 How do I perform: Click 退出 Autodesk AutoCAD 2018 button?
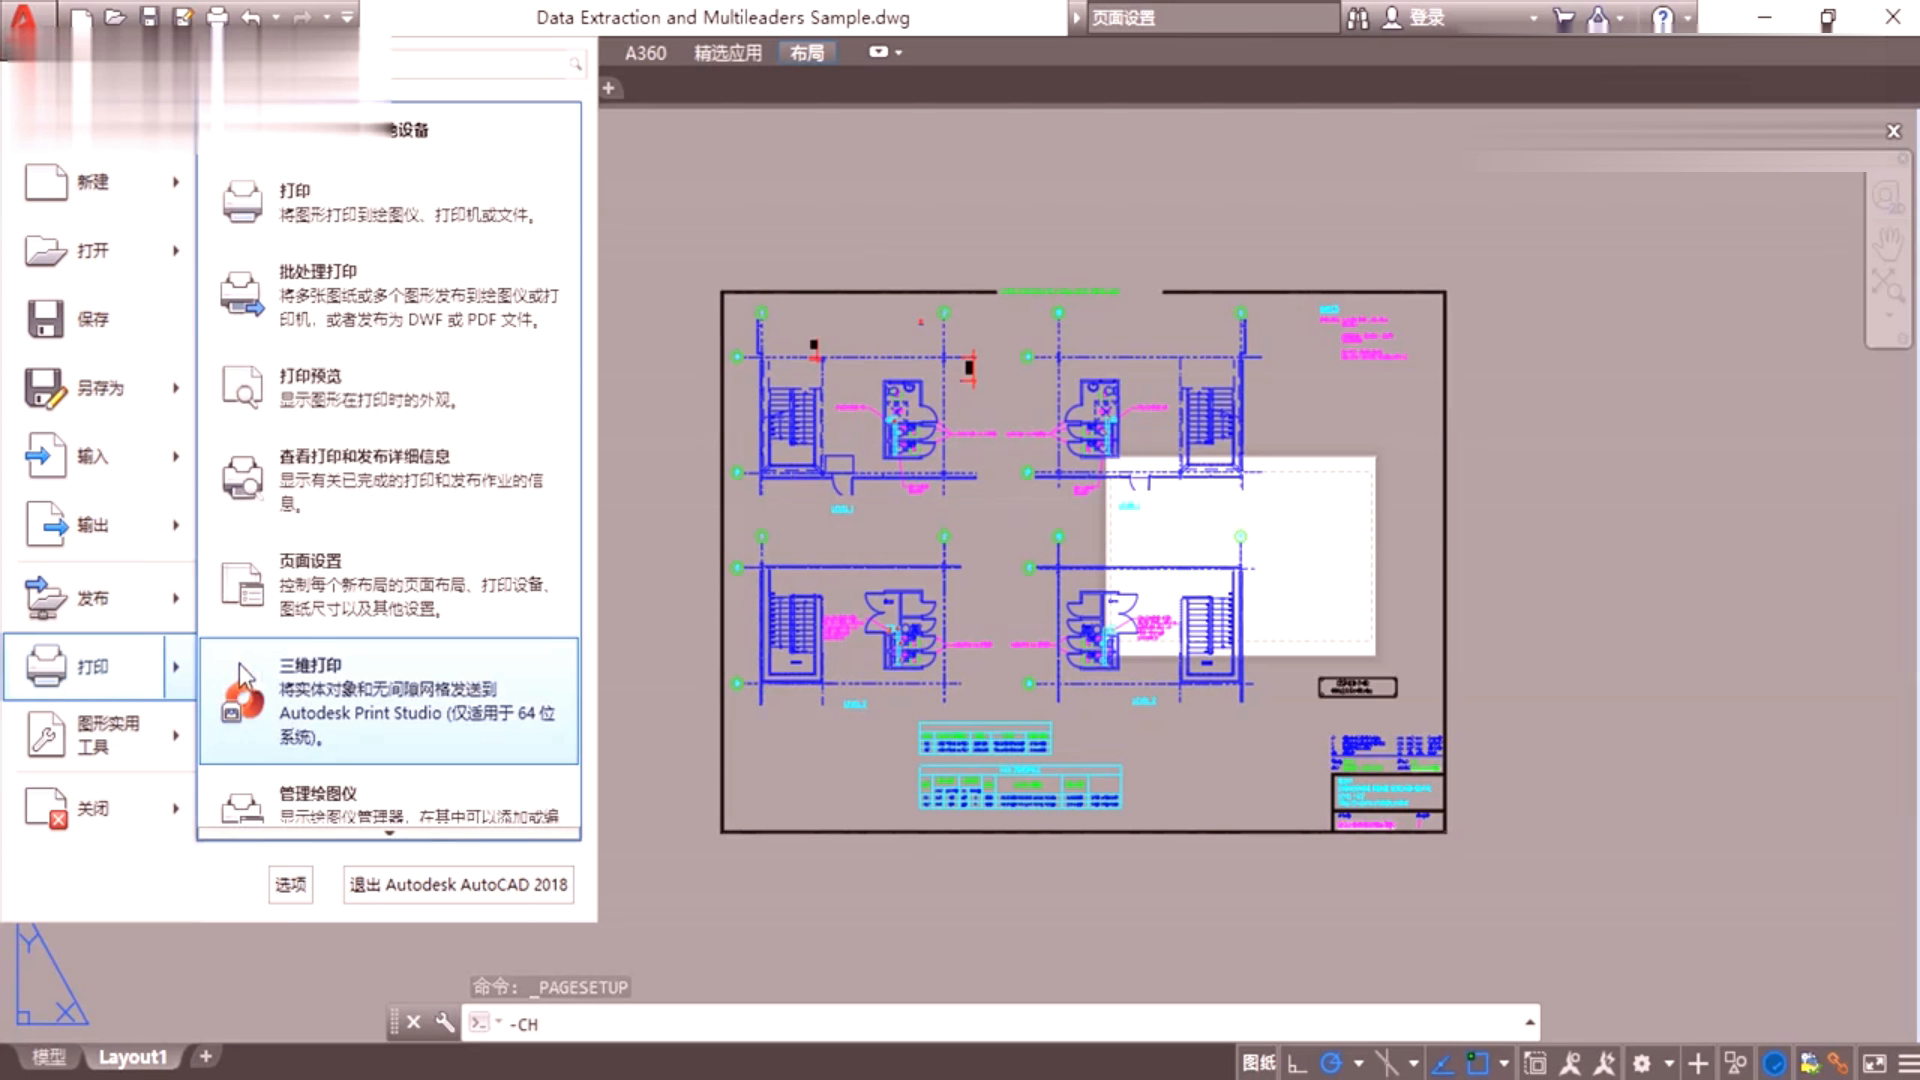click(x=459, y=885)
